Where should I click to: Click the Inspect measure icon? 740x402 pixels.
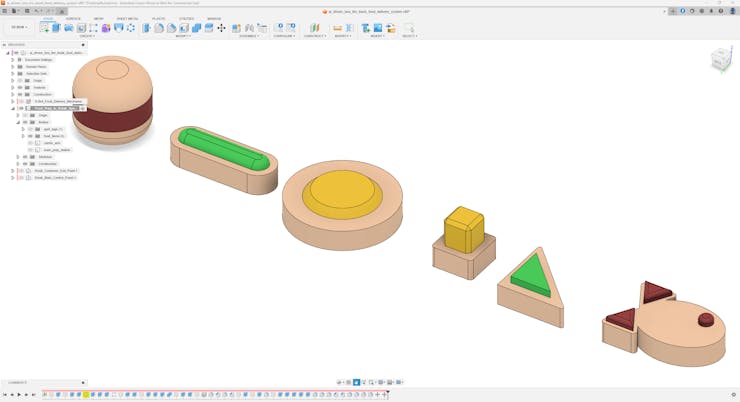(x=337, y=28)
